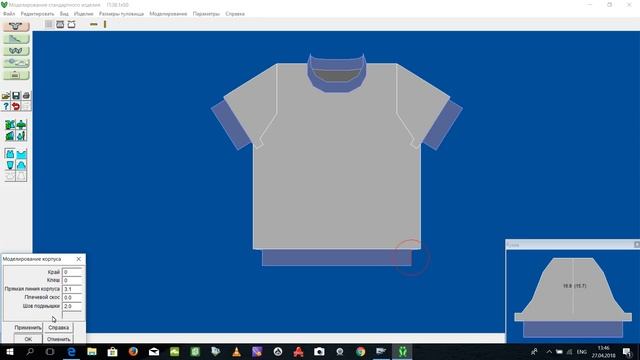Pick the cyan sleeve cap piece icon
Image resolution: width=640 pixels, height=360 pixels.
[x=21, y=165]
